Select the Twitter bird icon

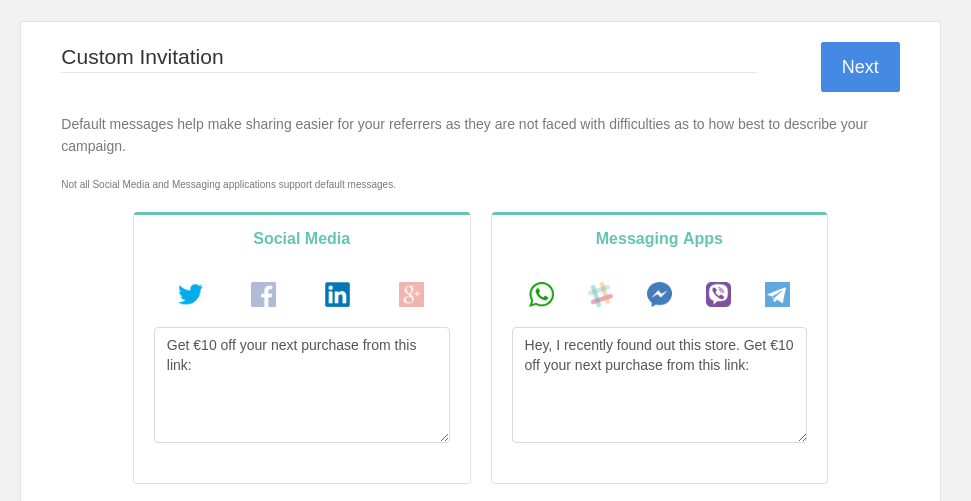tap(190, 294)
